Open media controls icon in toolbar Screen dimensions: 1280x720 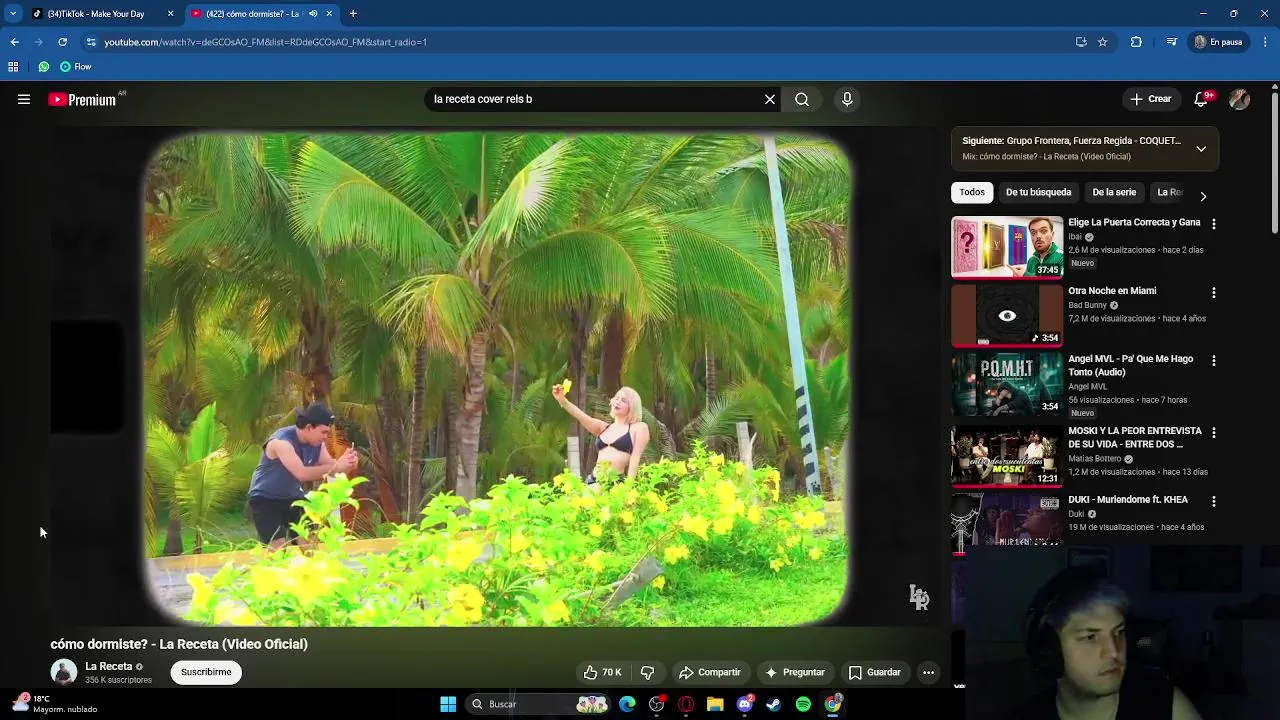click(1171, 42)
